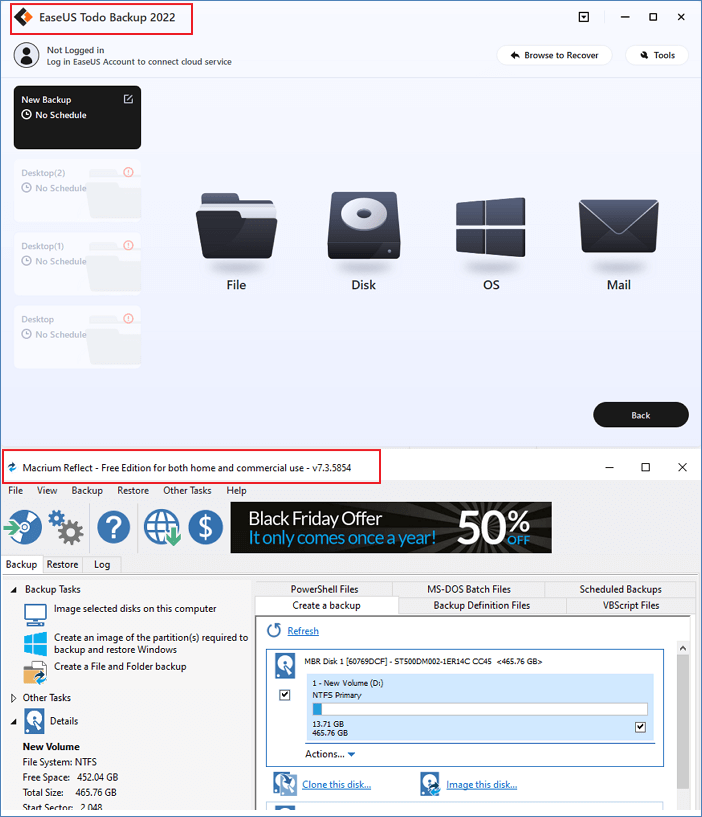Click File and Folder backup icon
This screenshot has width=702, height=817.
[x=35, y=672]
